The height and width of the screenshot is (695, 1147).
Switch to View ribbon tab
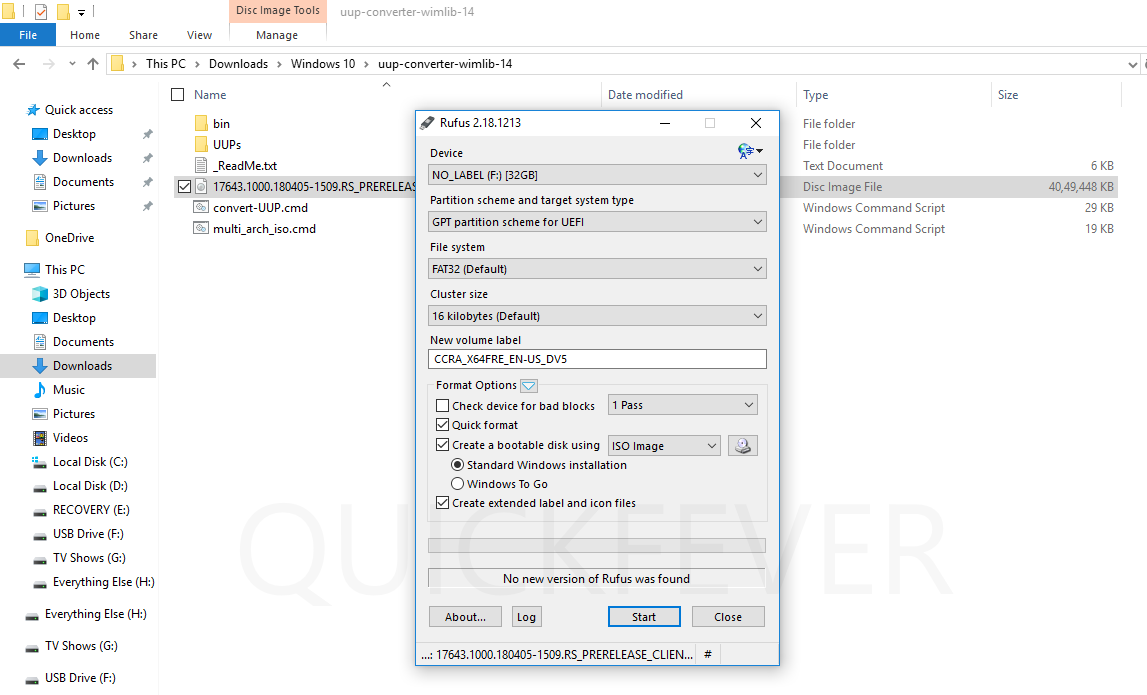click(199, 34)
